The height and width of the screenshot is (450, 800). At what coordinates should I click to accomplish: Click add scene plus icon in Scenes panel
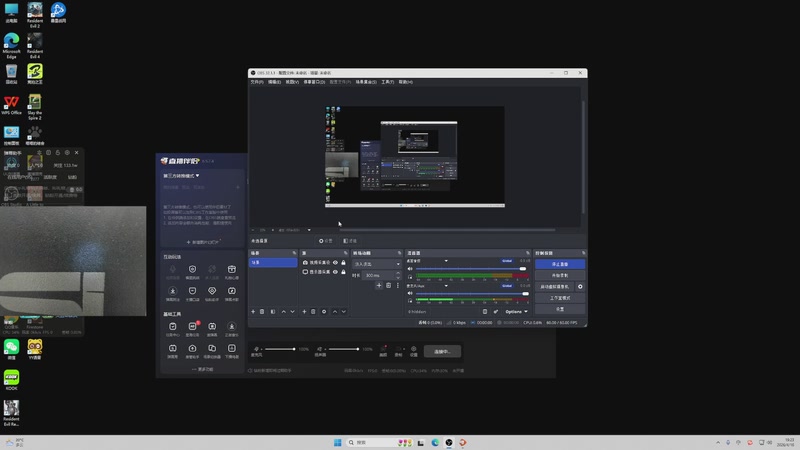pyautogui.click(x=253, y=311)
